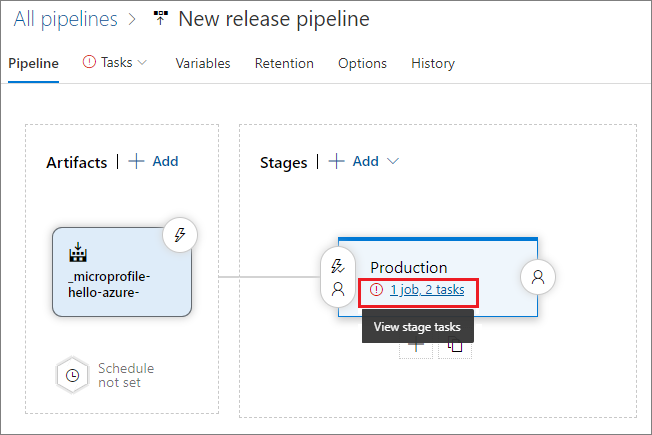652x435 pixels.
Task: Open post-deployment conditions person icon
Action: click(538, 277)
